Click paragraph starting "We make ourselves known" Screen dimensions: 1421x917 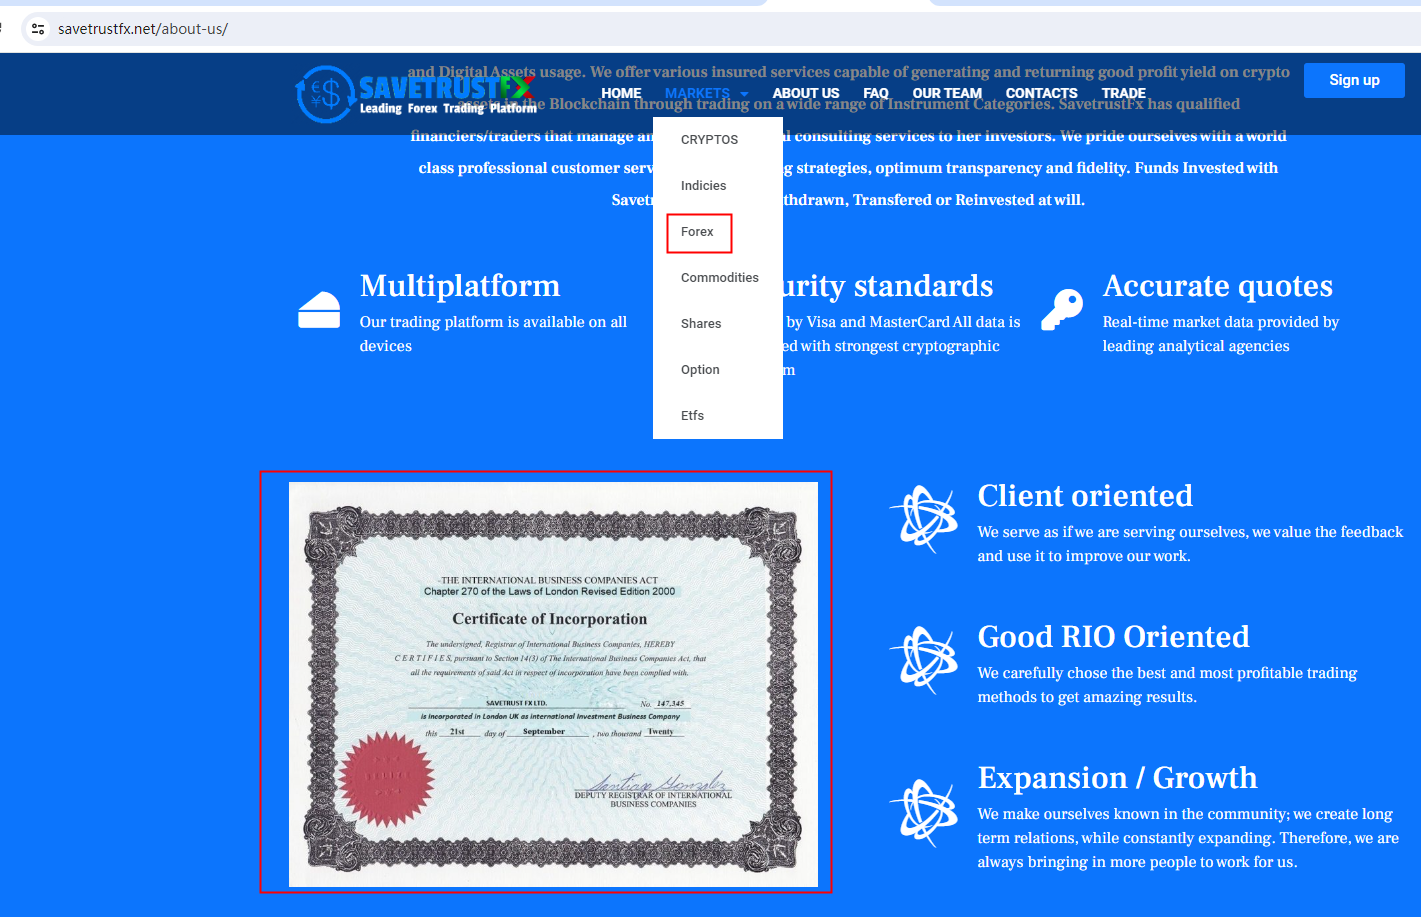click(1188, 838)
